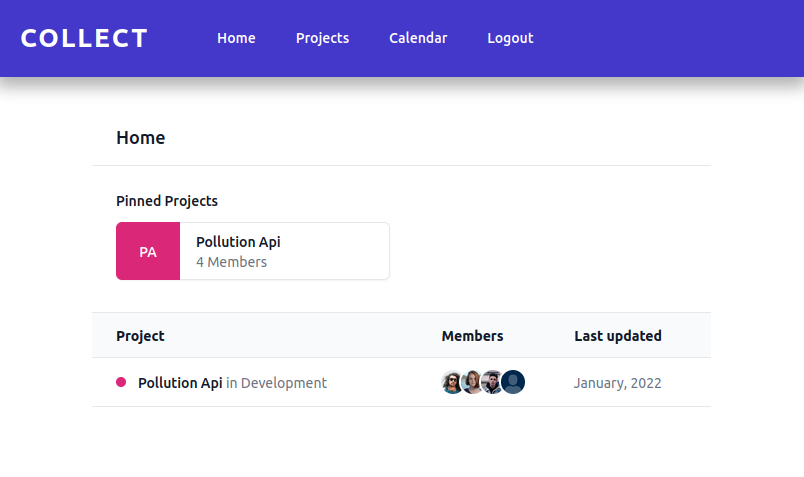Click the '4 Members' text on the pinned card
Screen dimensions: 804x477
click(x=231, y=262)
